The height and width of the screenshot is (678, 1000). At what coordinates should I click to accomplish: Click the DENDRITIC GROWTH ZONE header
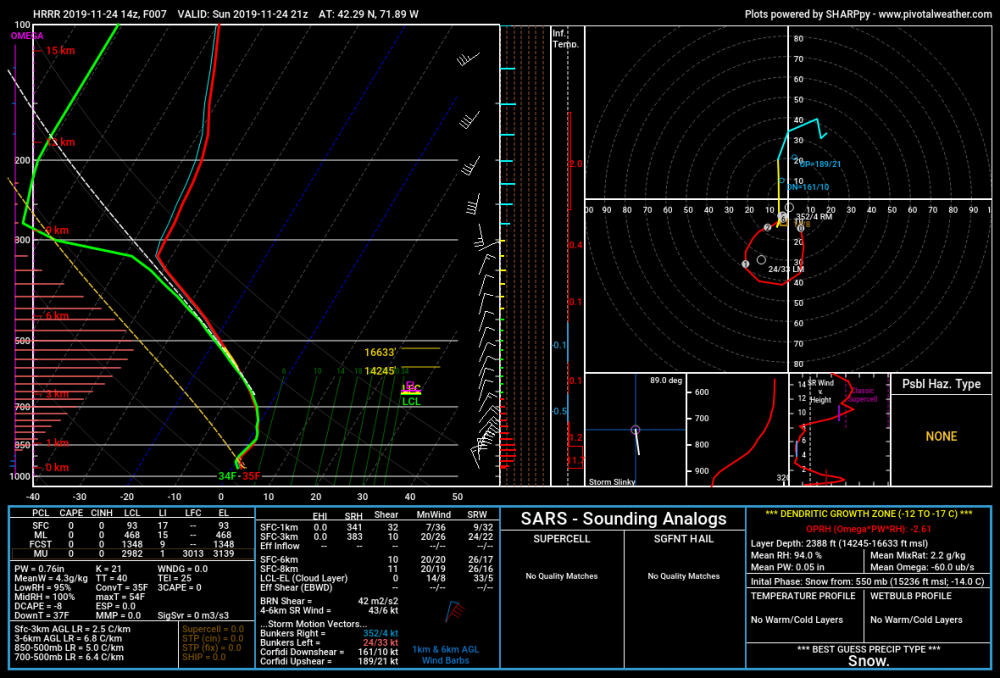(869, 514)
